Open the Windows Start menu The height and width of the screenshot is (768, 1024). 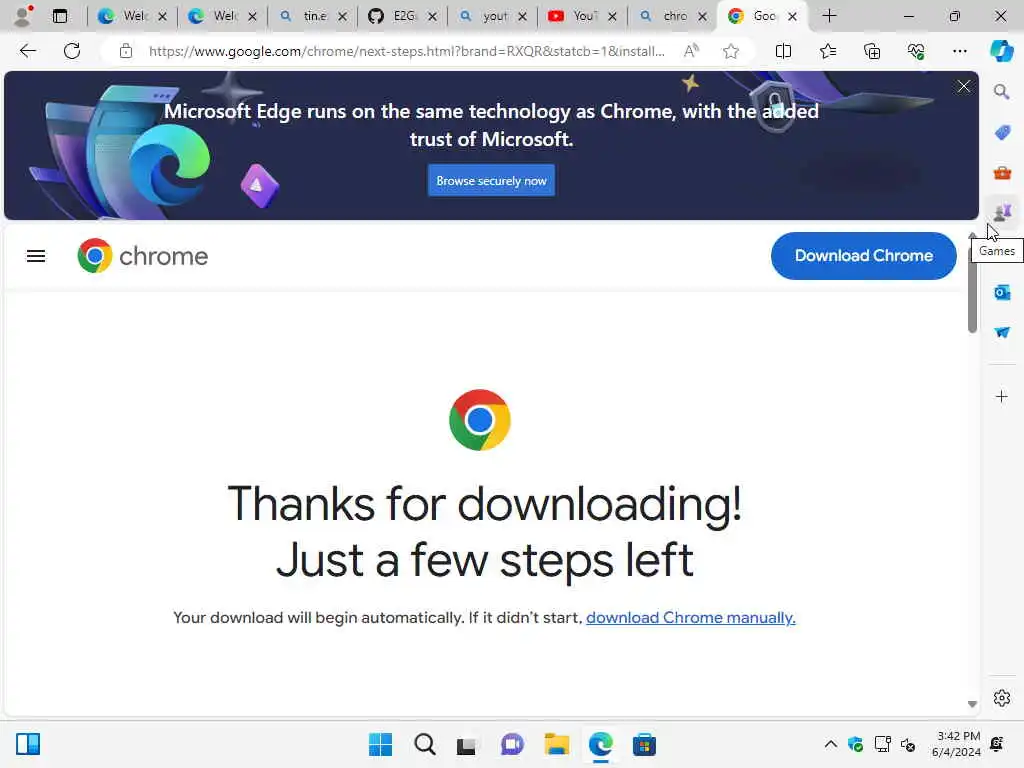[381, 744]
